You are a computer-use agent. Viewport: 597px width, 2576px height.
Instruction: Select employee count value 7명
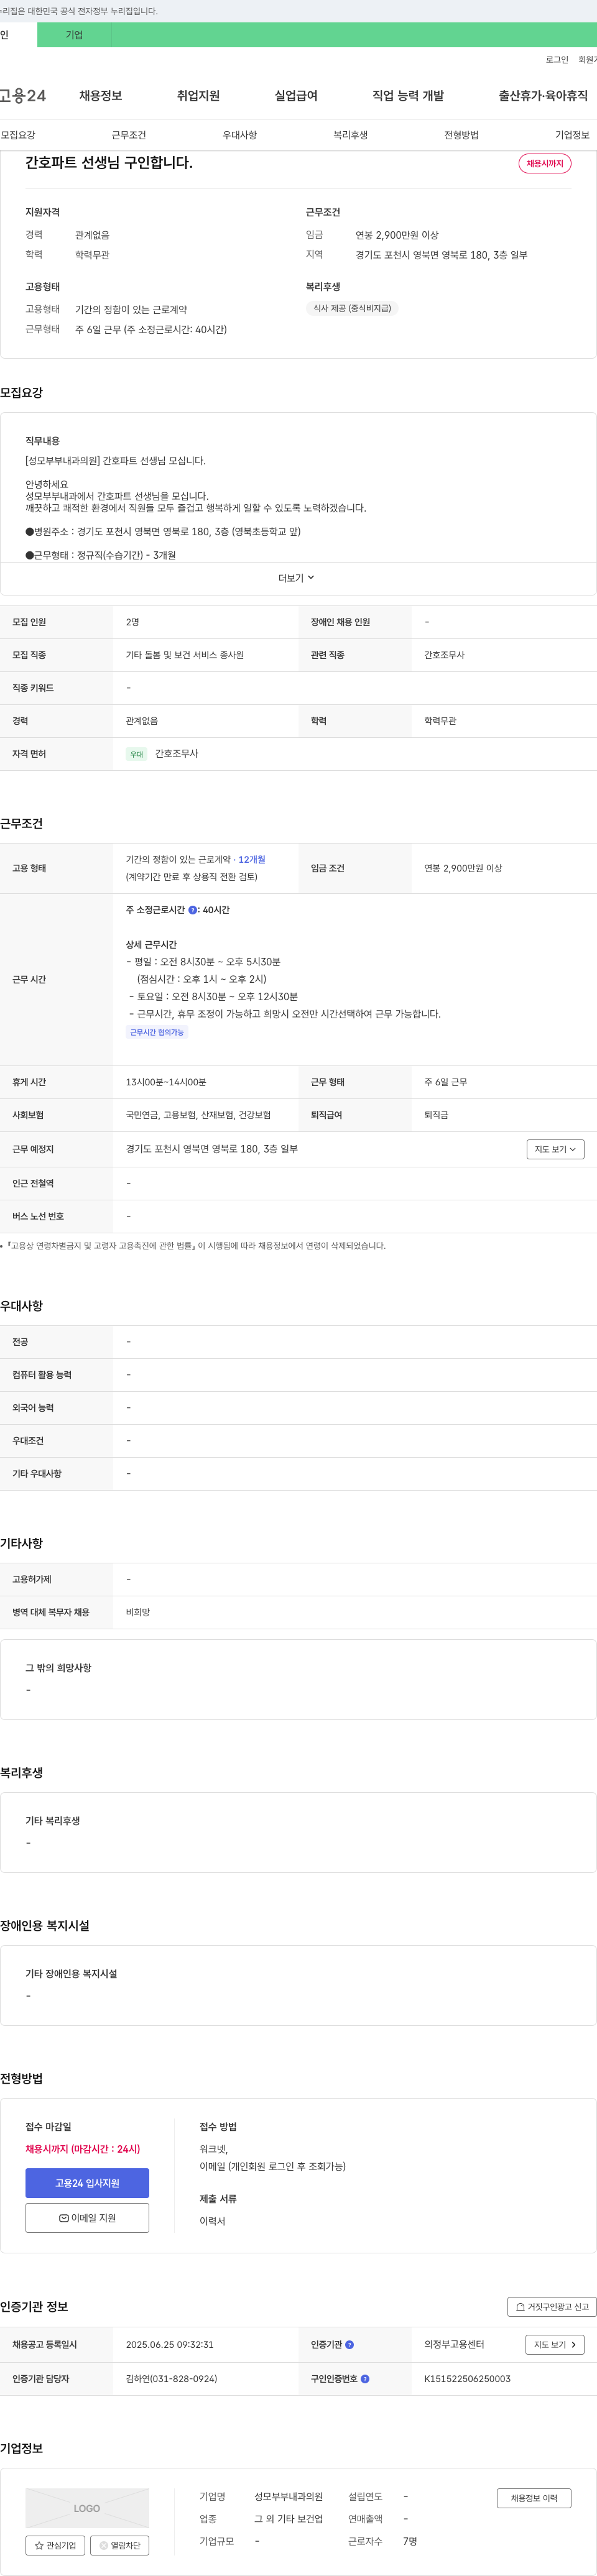pyautogui.click(x=410, y=2541)
